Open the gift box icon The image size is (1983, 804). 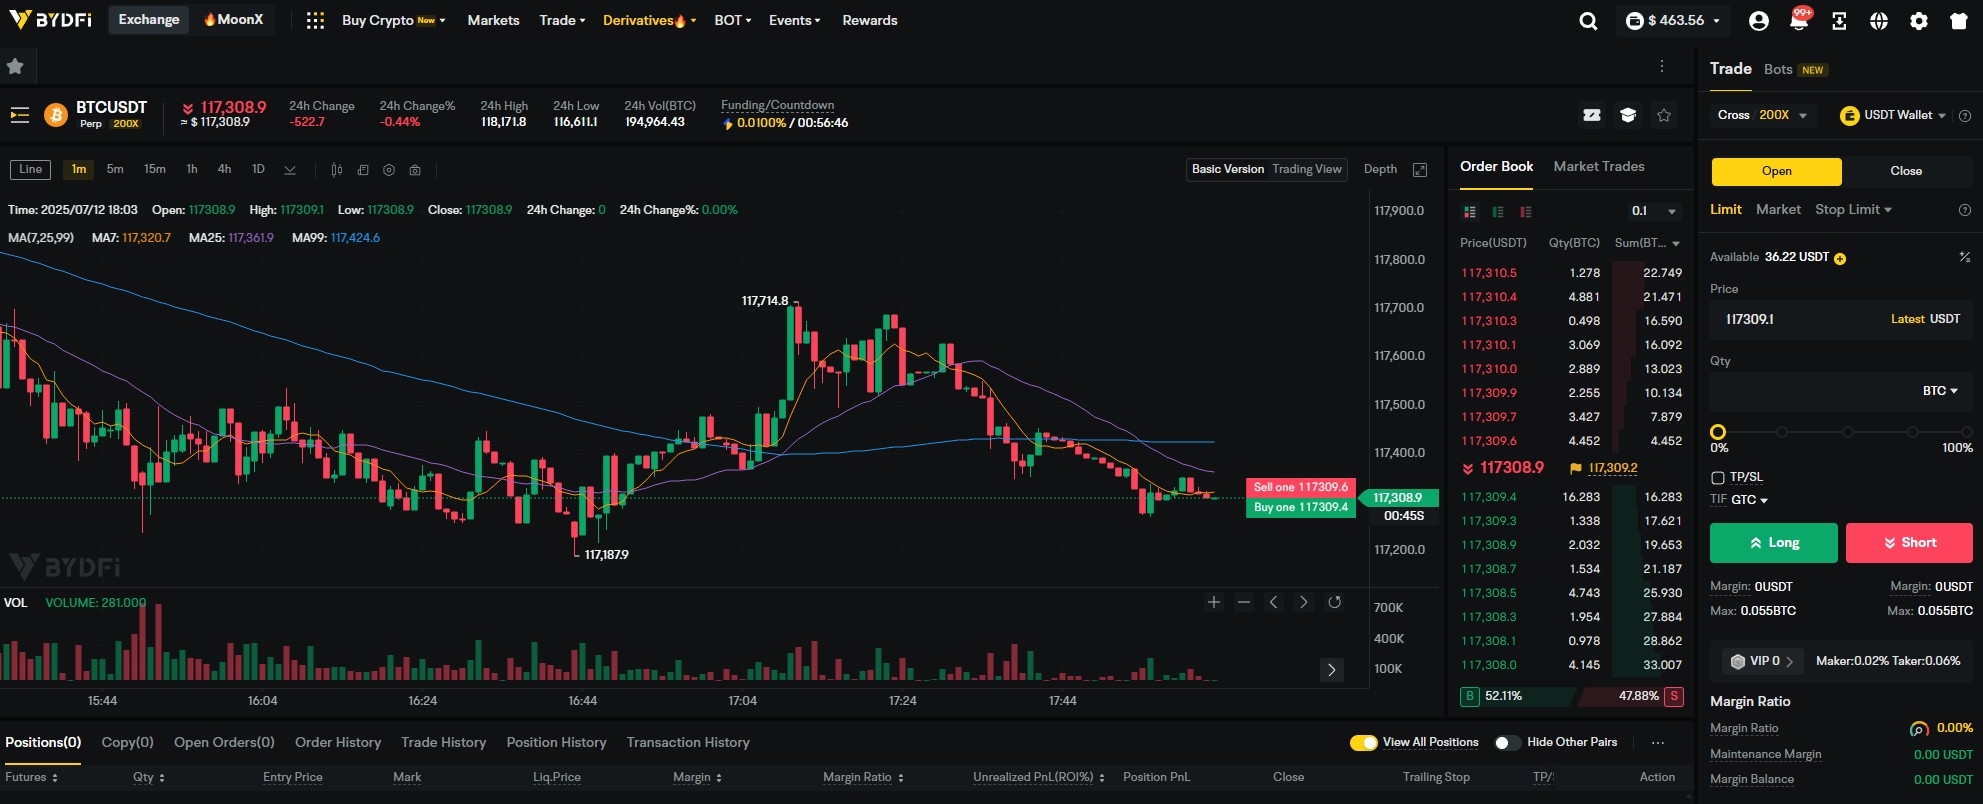coord(1959,20)
